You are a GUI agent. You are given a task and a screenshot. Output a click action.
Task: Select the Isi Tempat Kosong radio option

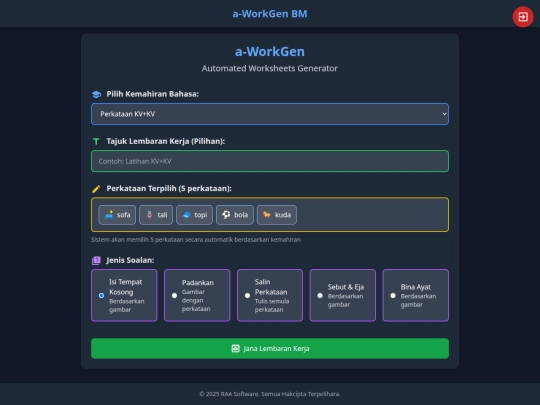[101, 295]
